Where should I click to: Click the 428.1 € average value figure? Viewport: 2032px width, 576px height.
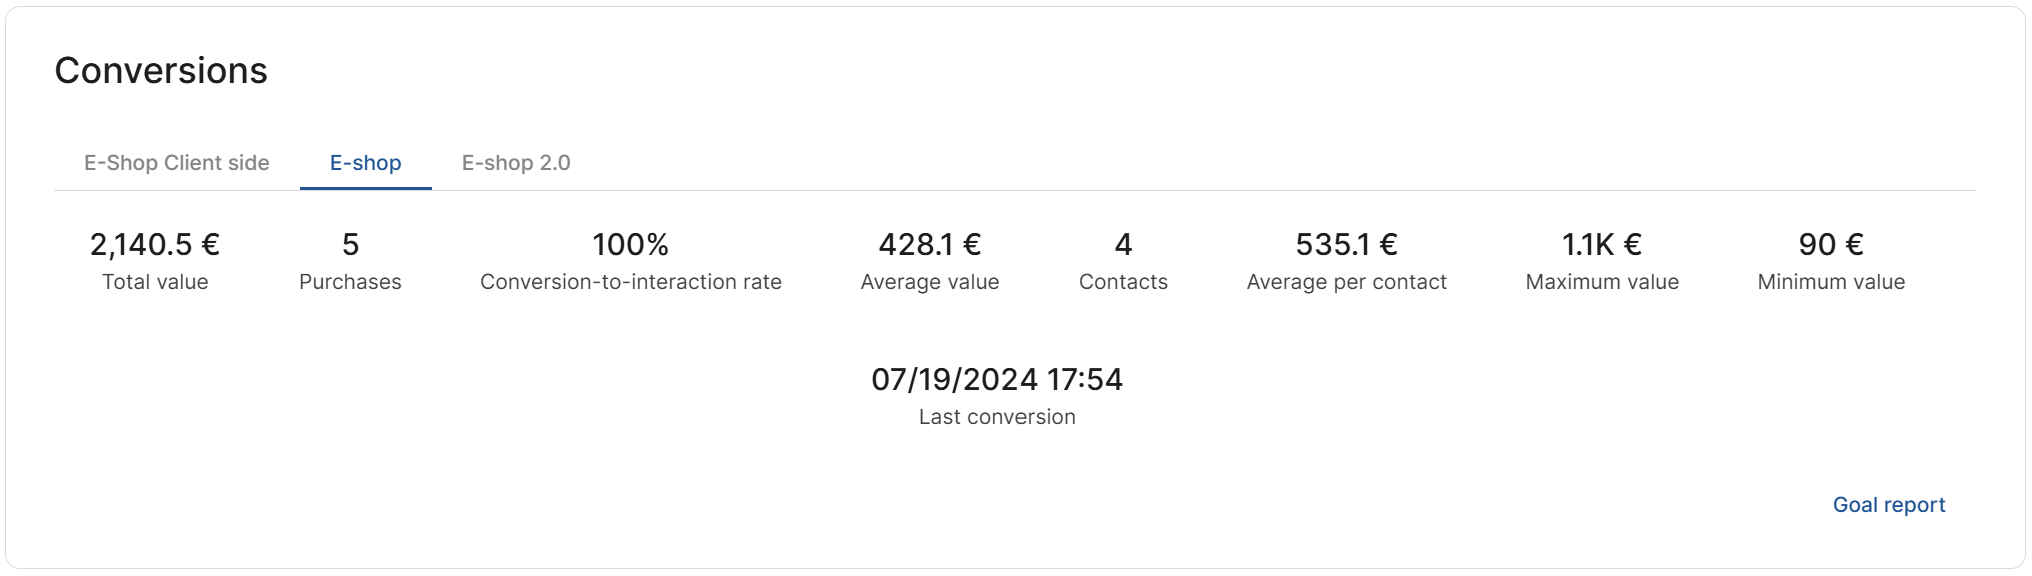[930, 244]
